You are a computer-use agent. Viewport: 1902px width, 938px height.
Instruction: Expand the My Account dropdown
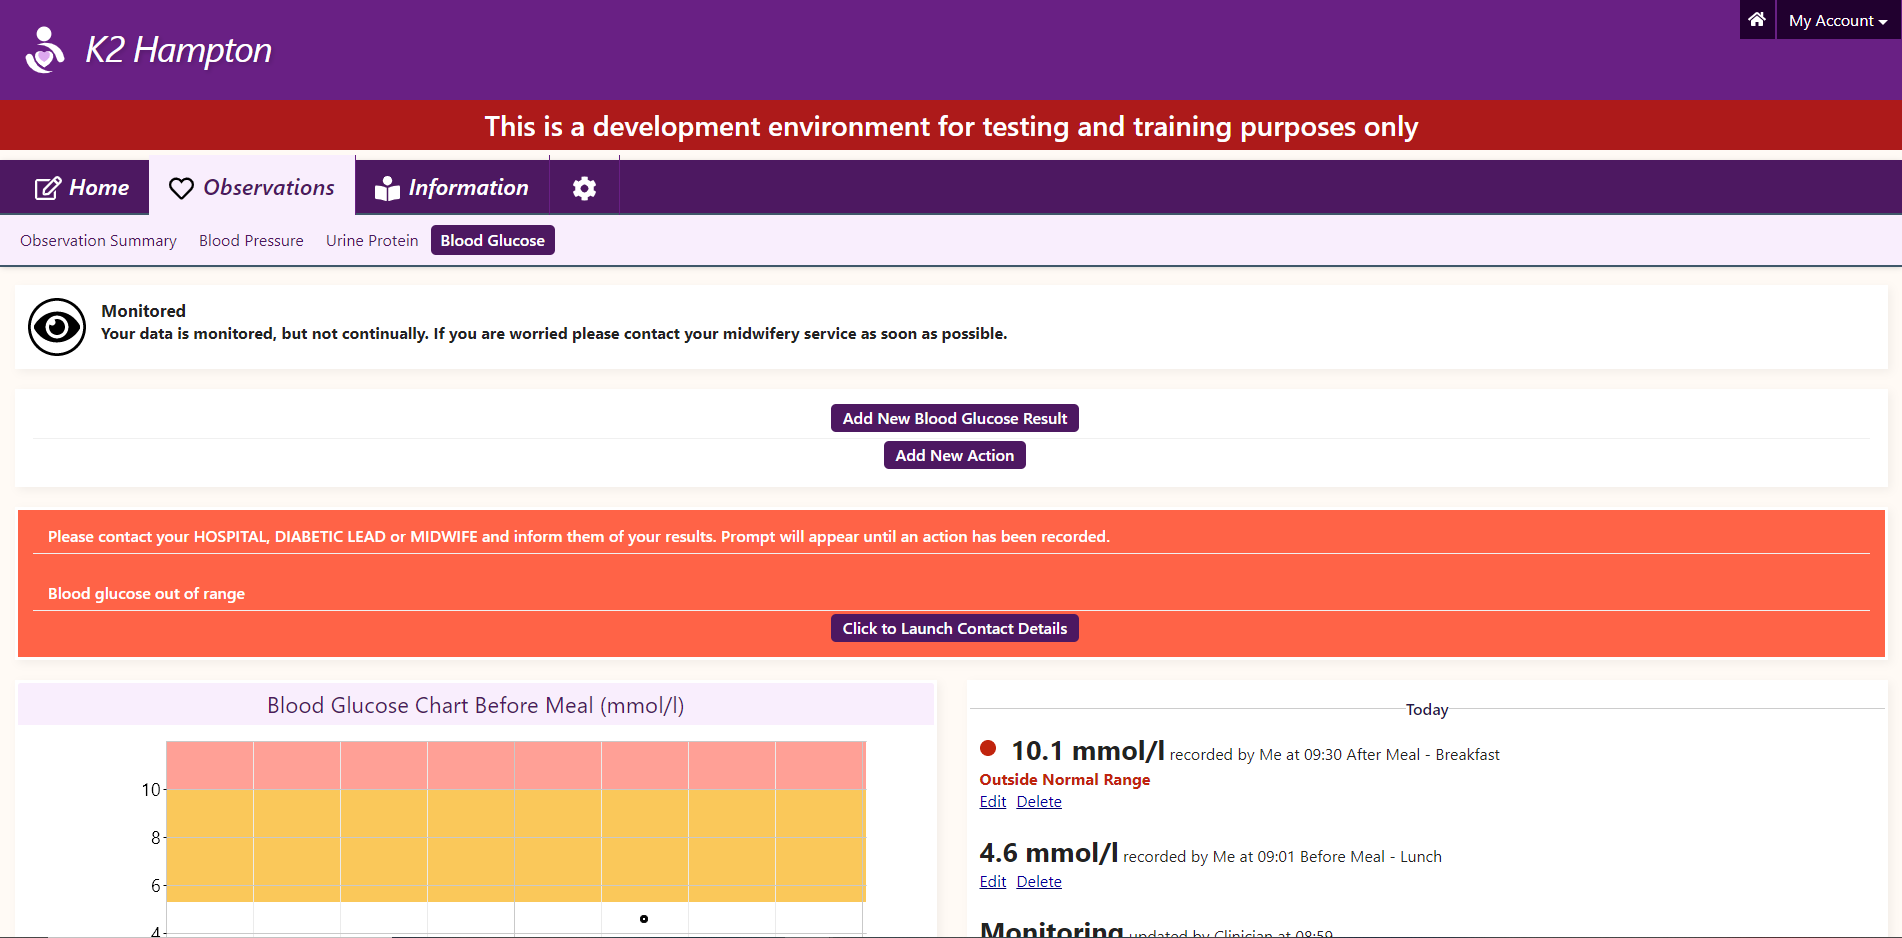pyautogui.click(x=1838, y=20)
